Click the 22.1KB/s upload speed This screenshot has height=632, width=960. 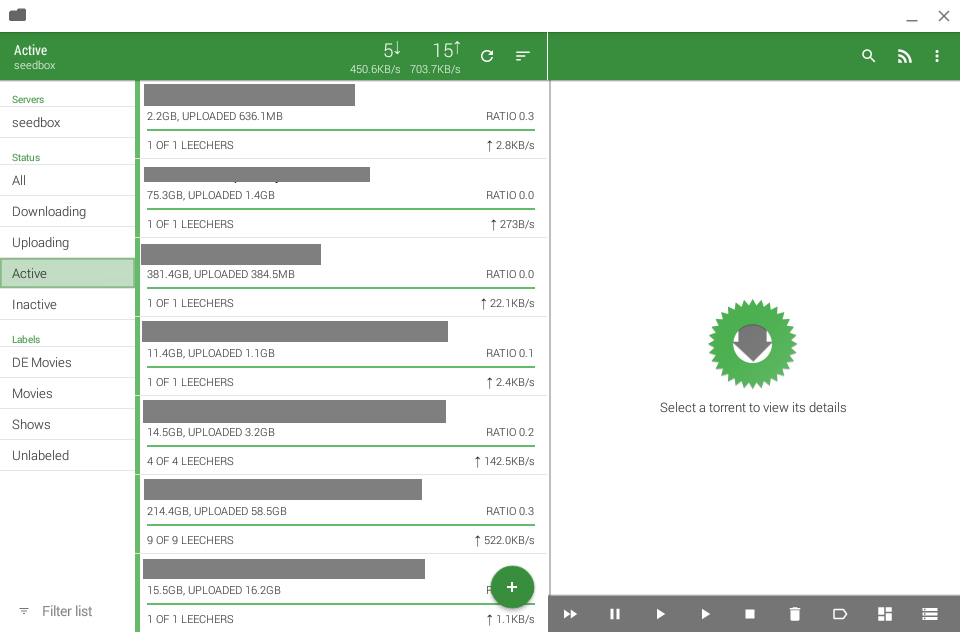coord(508,303)
